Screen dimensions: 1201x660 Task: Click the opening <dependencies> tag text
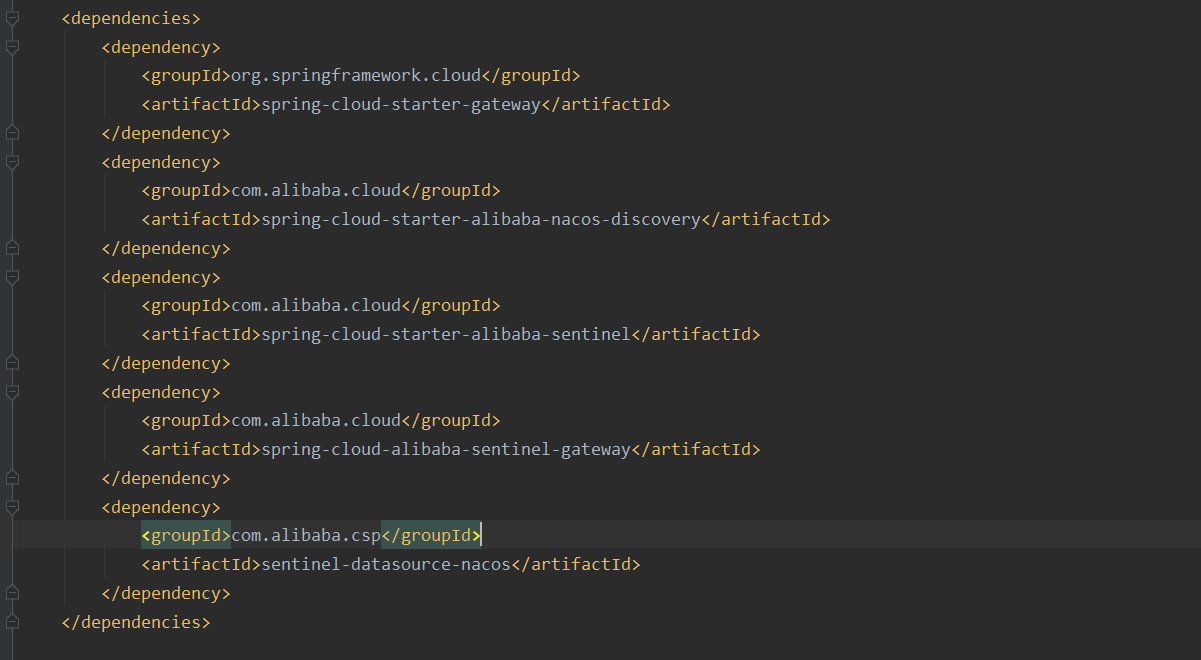[x=131, y=18]
